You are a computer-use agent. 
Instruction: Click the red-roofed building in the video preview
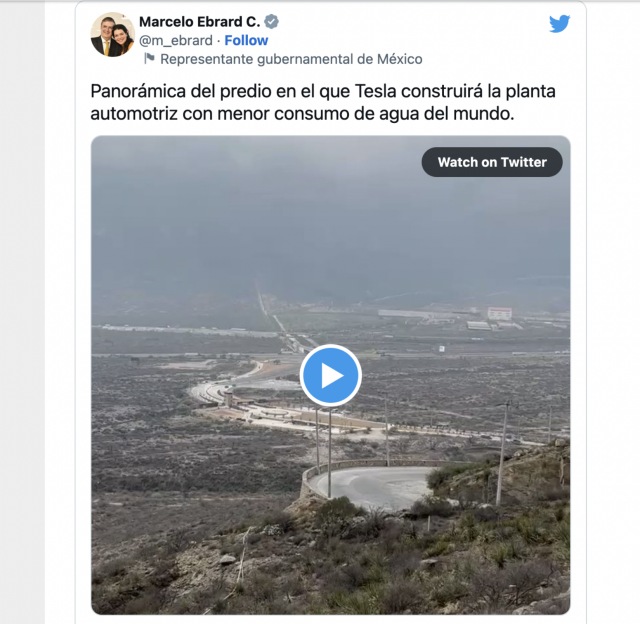(x=500, y=313)
